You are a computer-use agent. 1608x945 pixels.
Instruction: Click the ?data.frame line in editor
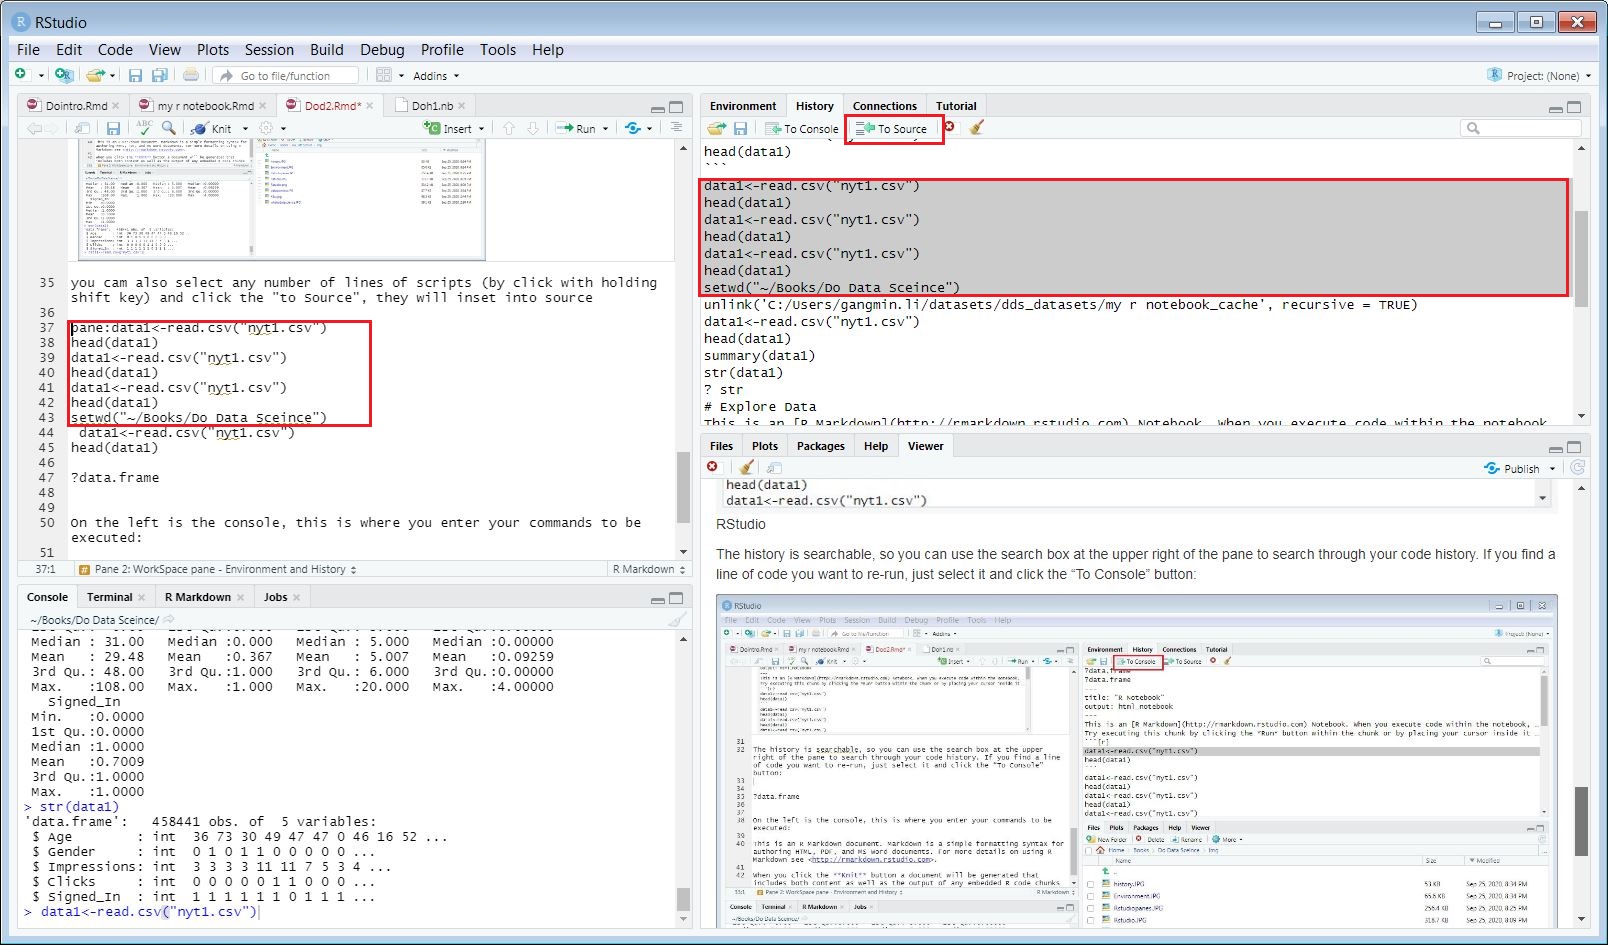[x=115, y=478]
